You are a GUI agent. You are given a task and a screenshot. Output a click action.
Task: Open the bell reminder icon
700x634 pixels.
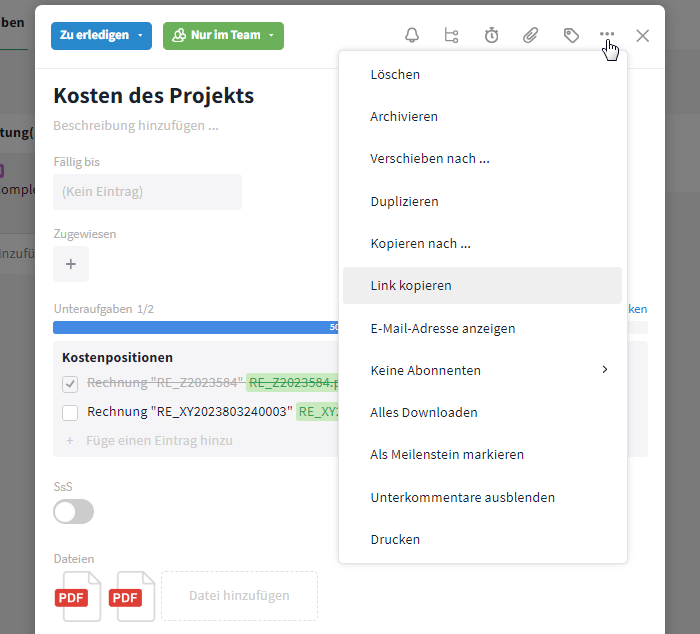(412, 35)
